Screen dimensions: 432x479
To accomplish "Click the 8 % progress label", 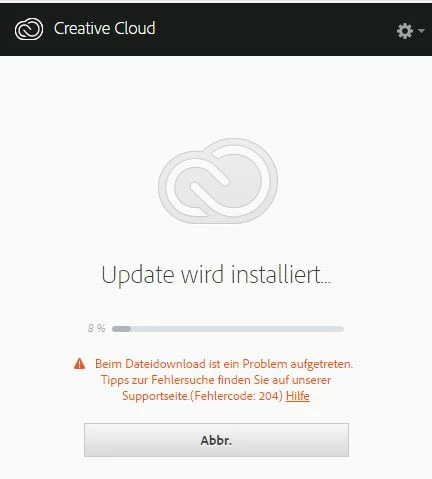I will point(97,328).
